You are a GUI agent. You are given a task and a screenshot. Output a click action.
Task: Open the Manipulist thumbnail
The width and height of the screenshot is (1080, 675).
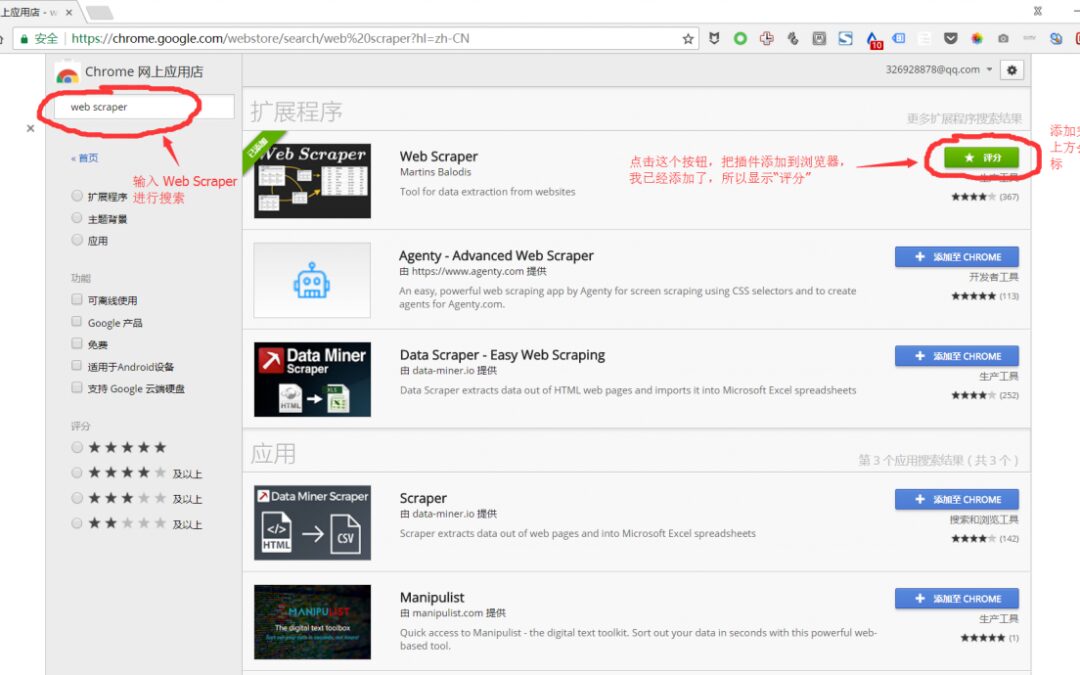pos(313,622)
